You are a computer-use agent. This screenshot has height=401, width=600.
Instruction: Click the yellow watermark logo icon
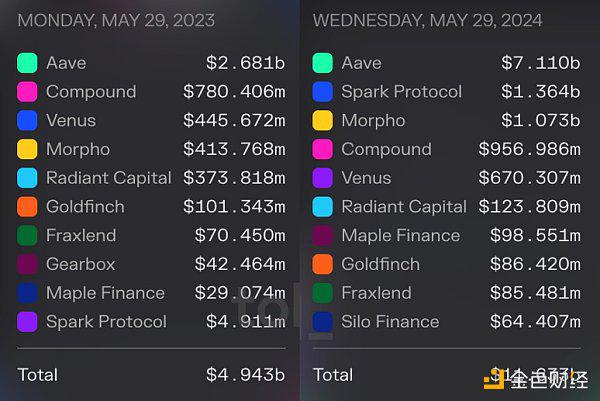(x=494, y=380)
